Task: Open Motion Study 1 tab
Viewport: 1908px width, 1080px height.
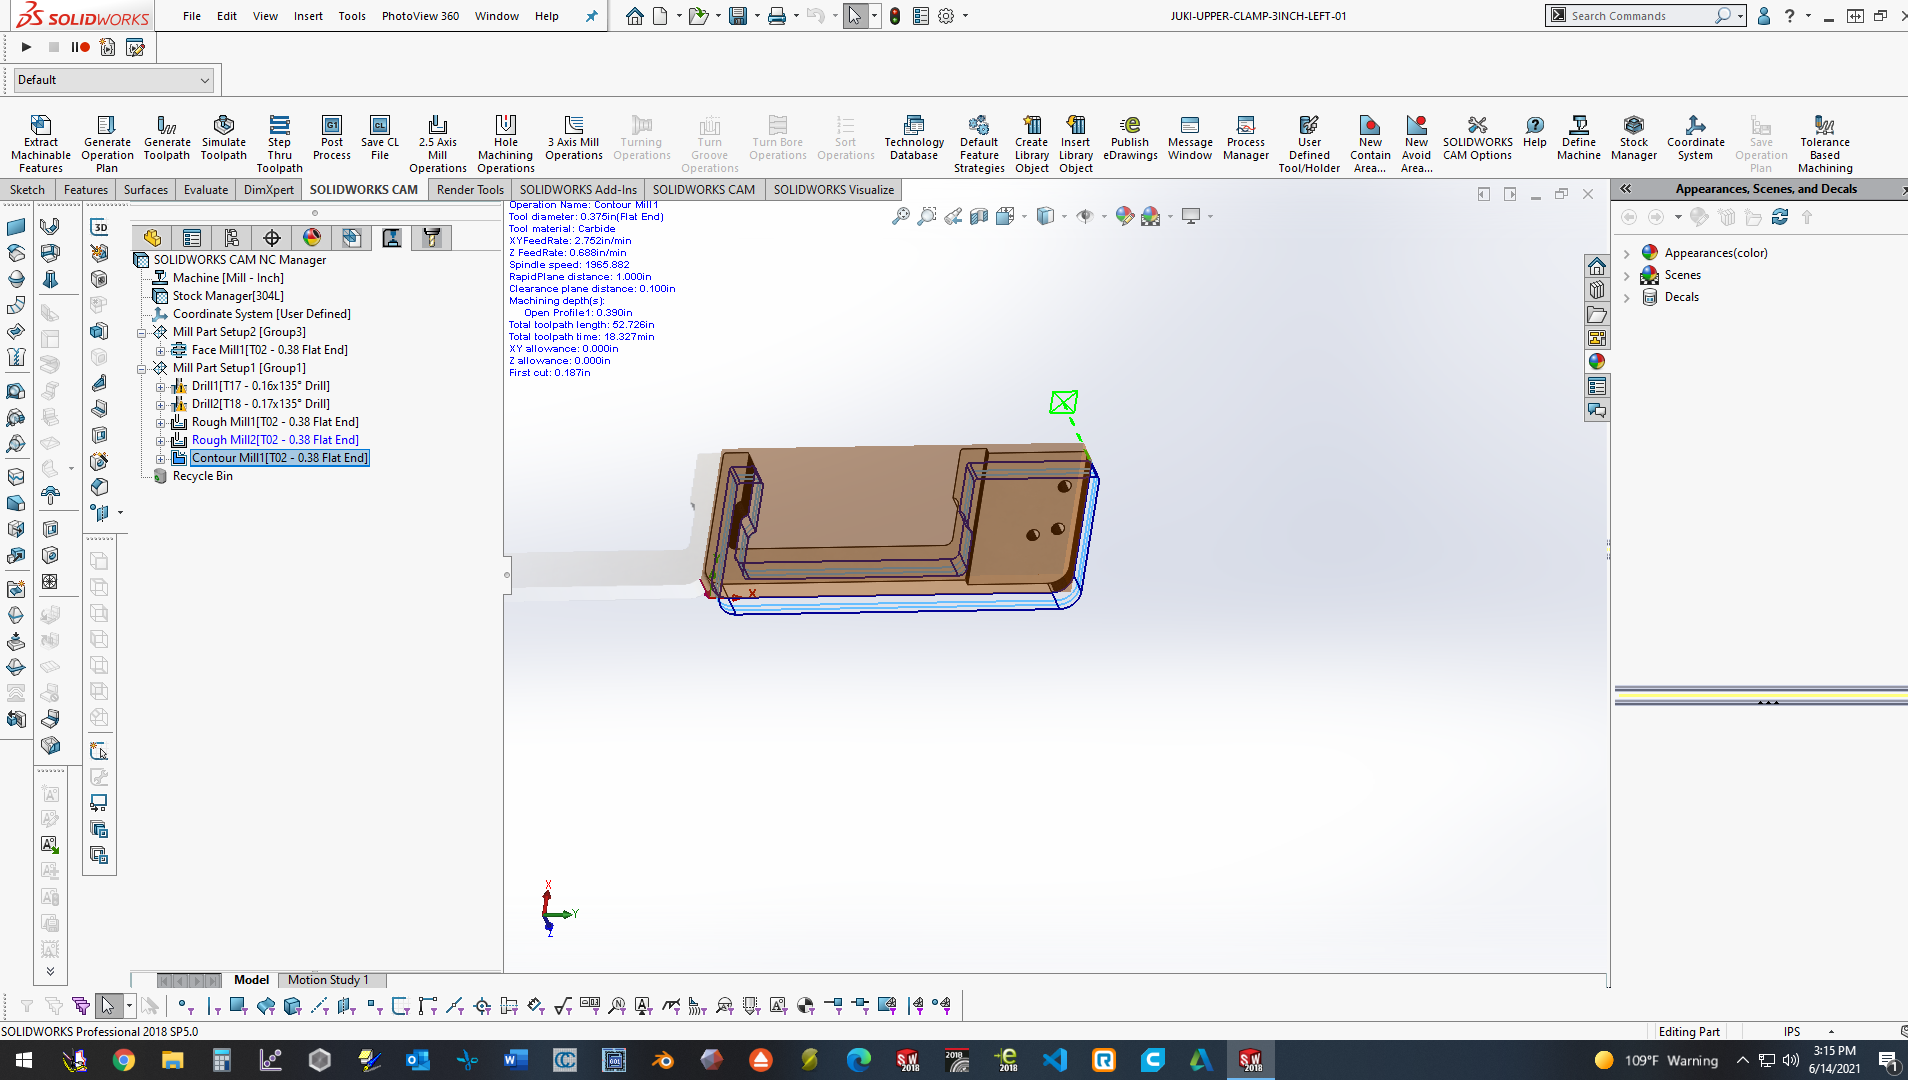Action: click(328, 980)
